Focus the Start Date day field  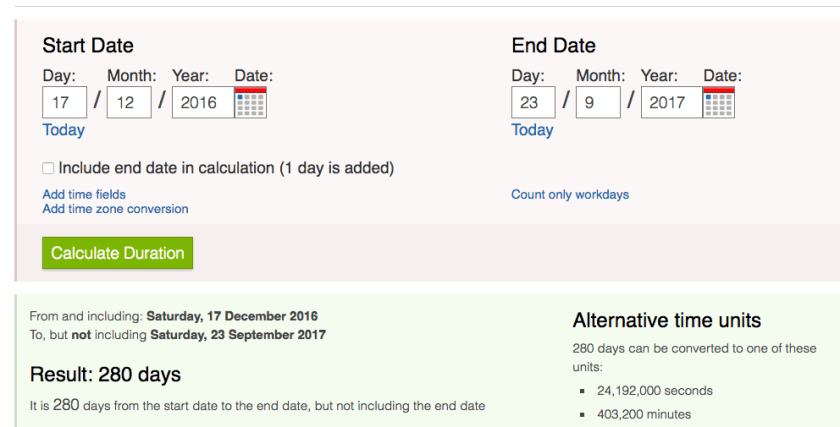click(x=65, y=102)
